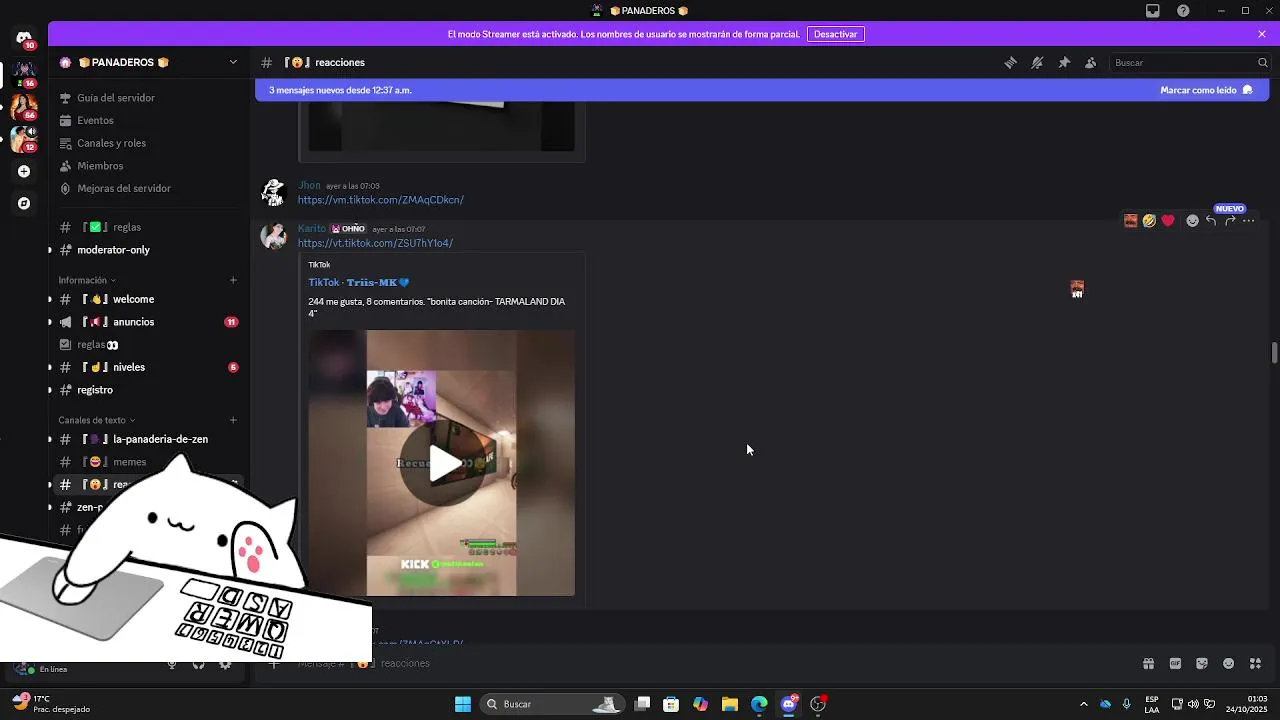This screenshot has width=1280, height=720.
Task: Open Eventos in server sidebar
Action: click(95, 120)
